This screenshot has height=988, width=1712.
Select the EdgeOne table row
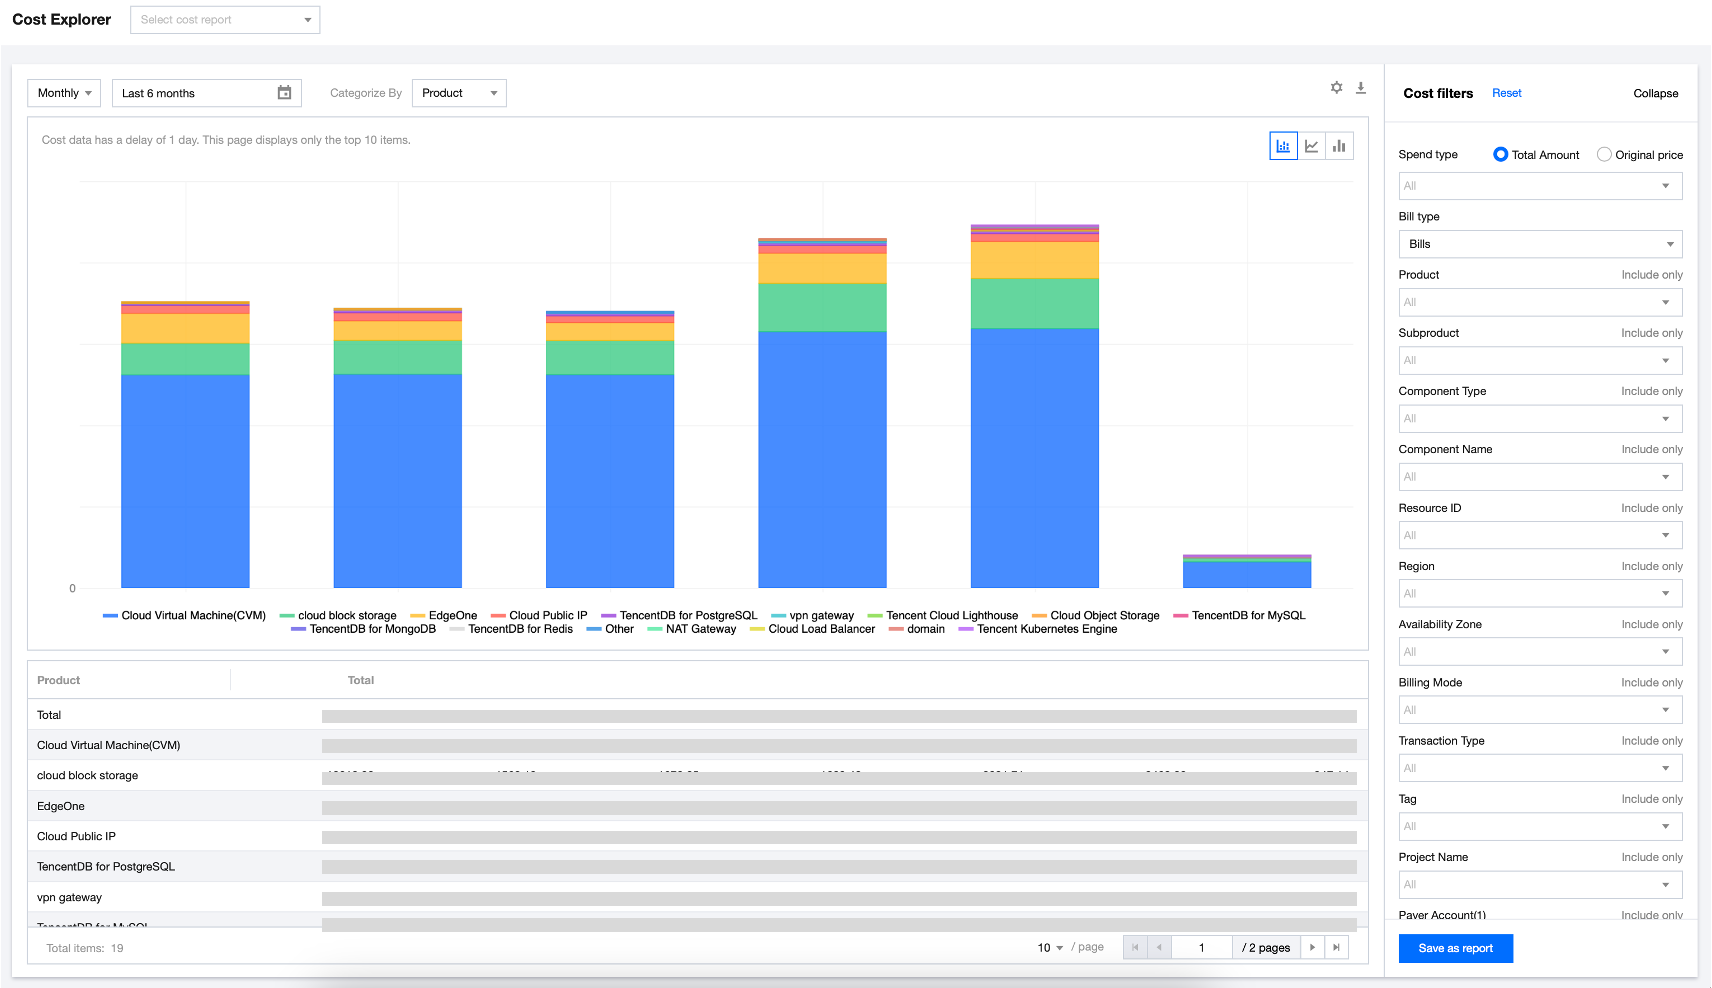coord(697,806)
